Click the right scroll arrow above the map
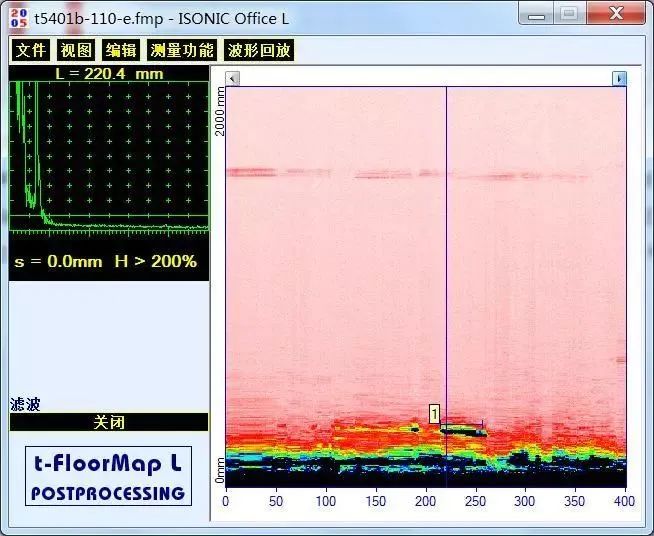This screenshot has width=654, height=536. point(619,78)
